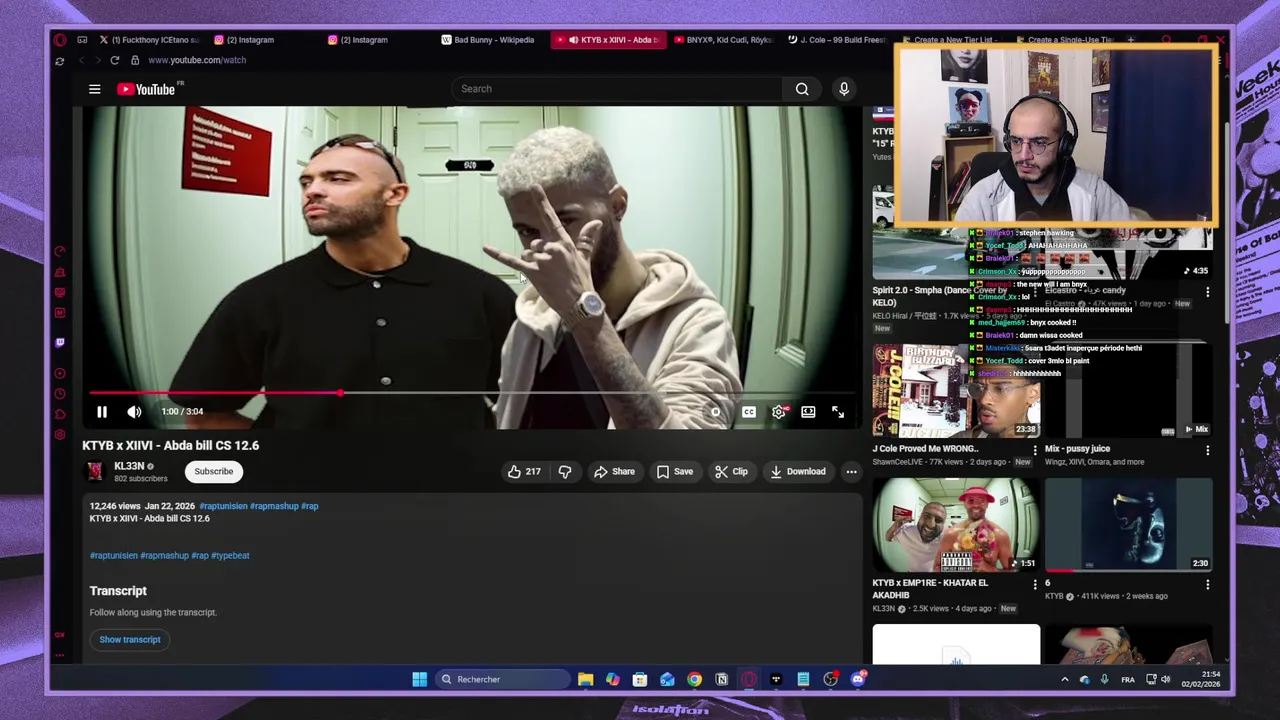Open Discord from the taskbar
This screenshot has width=1280, height=720.
(x=858, y=679)
